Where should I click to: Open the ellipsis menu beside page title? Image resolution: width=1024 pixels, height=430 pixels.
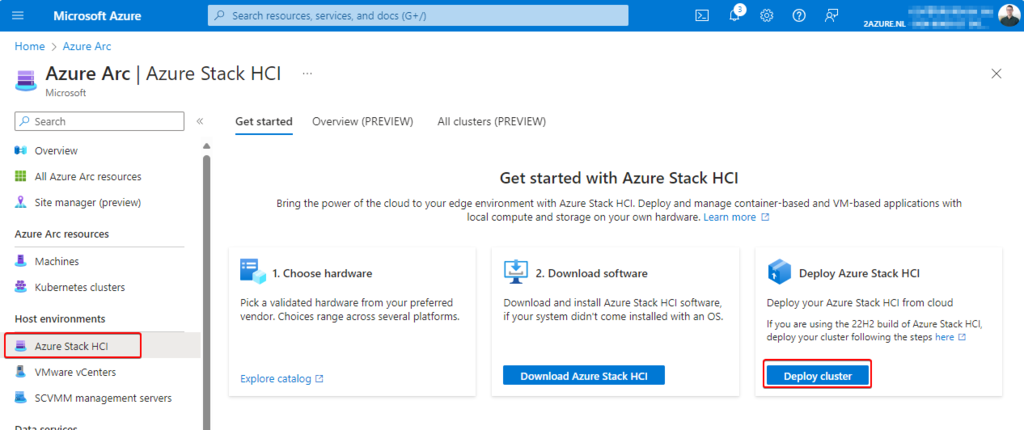coord(307,73)
